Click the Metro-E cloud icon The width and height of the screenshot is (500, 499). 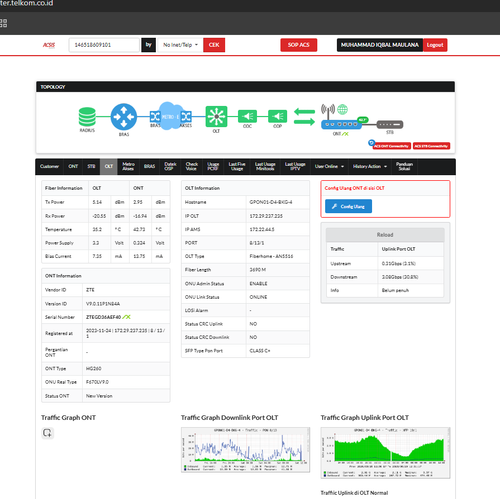point(170,116)
